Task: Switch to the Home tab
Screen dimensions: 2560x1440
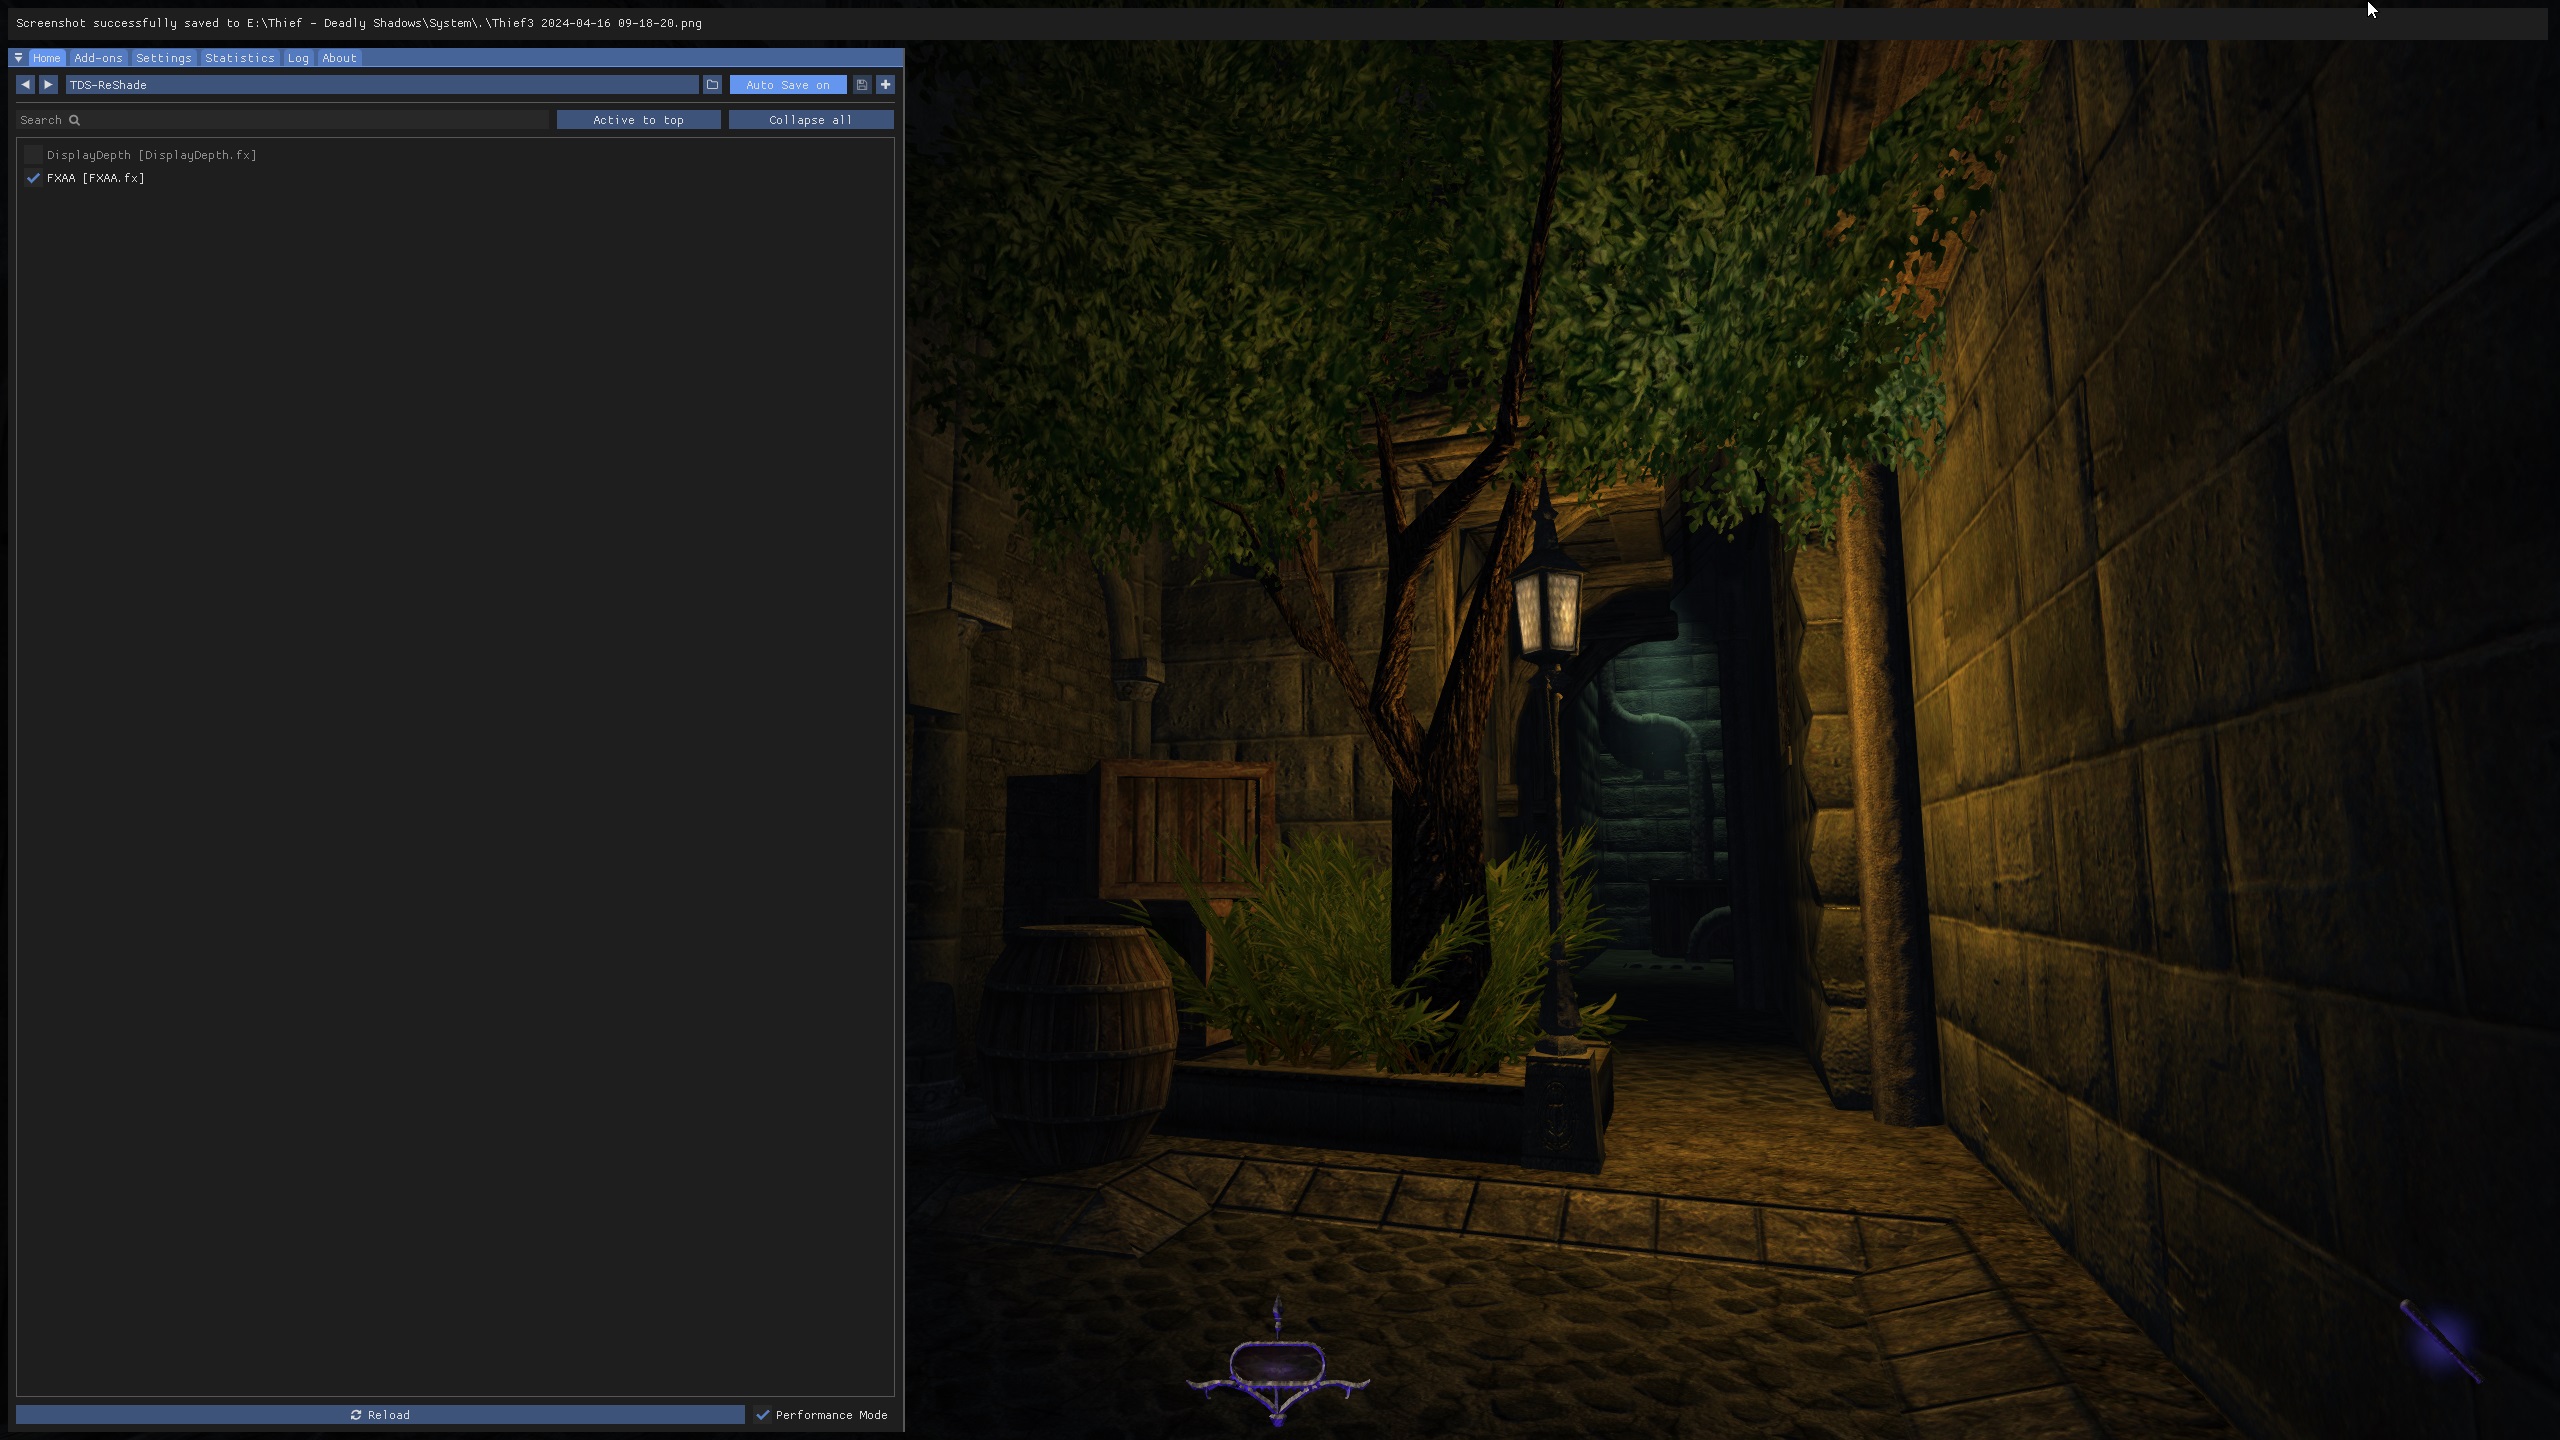Action: (46, 58)
